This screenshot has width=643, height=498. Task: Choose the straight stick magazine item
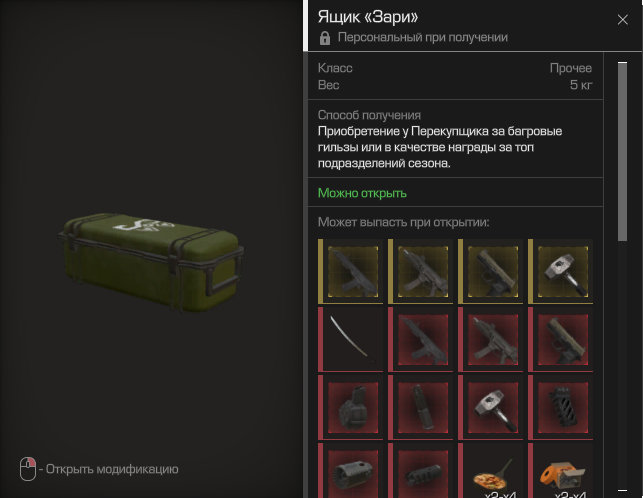421,407
